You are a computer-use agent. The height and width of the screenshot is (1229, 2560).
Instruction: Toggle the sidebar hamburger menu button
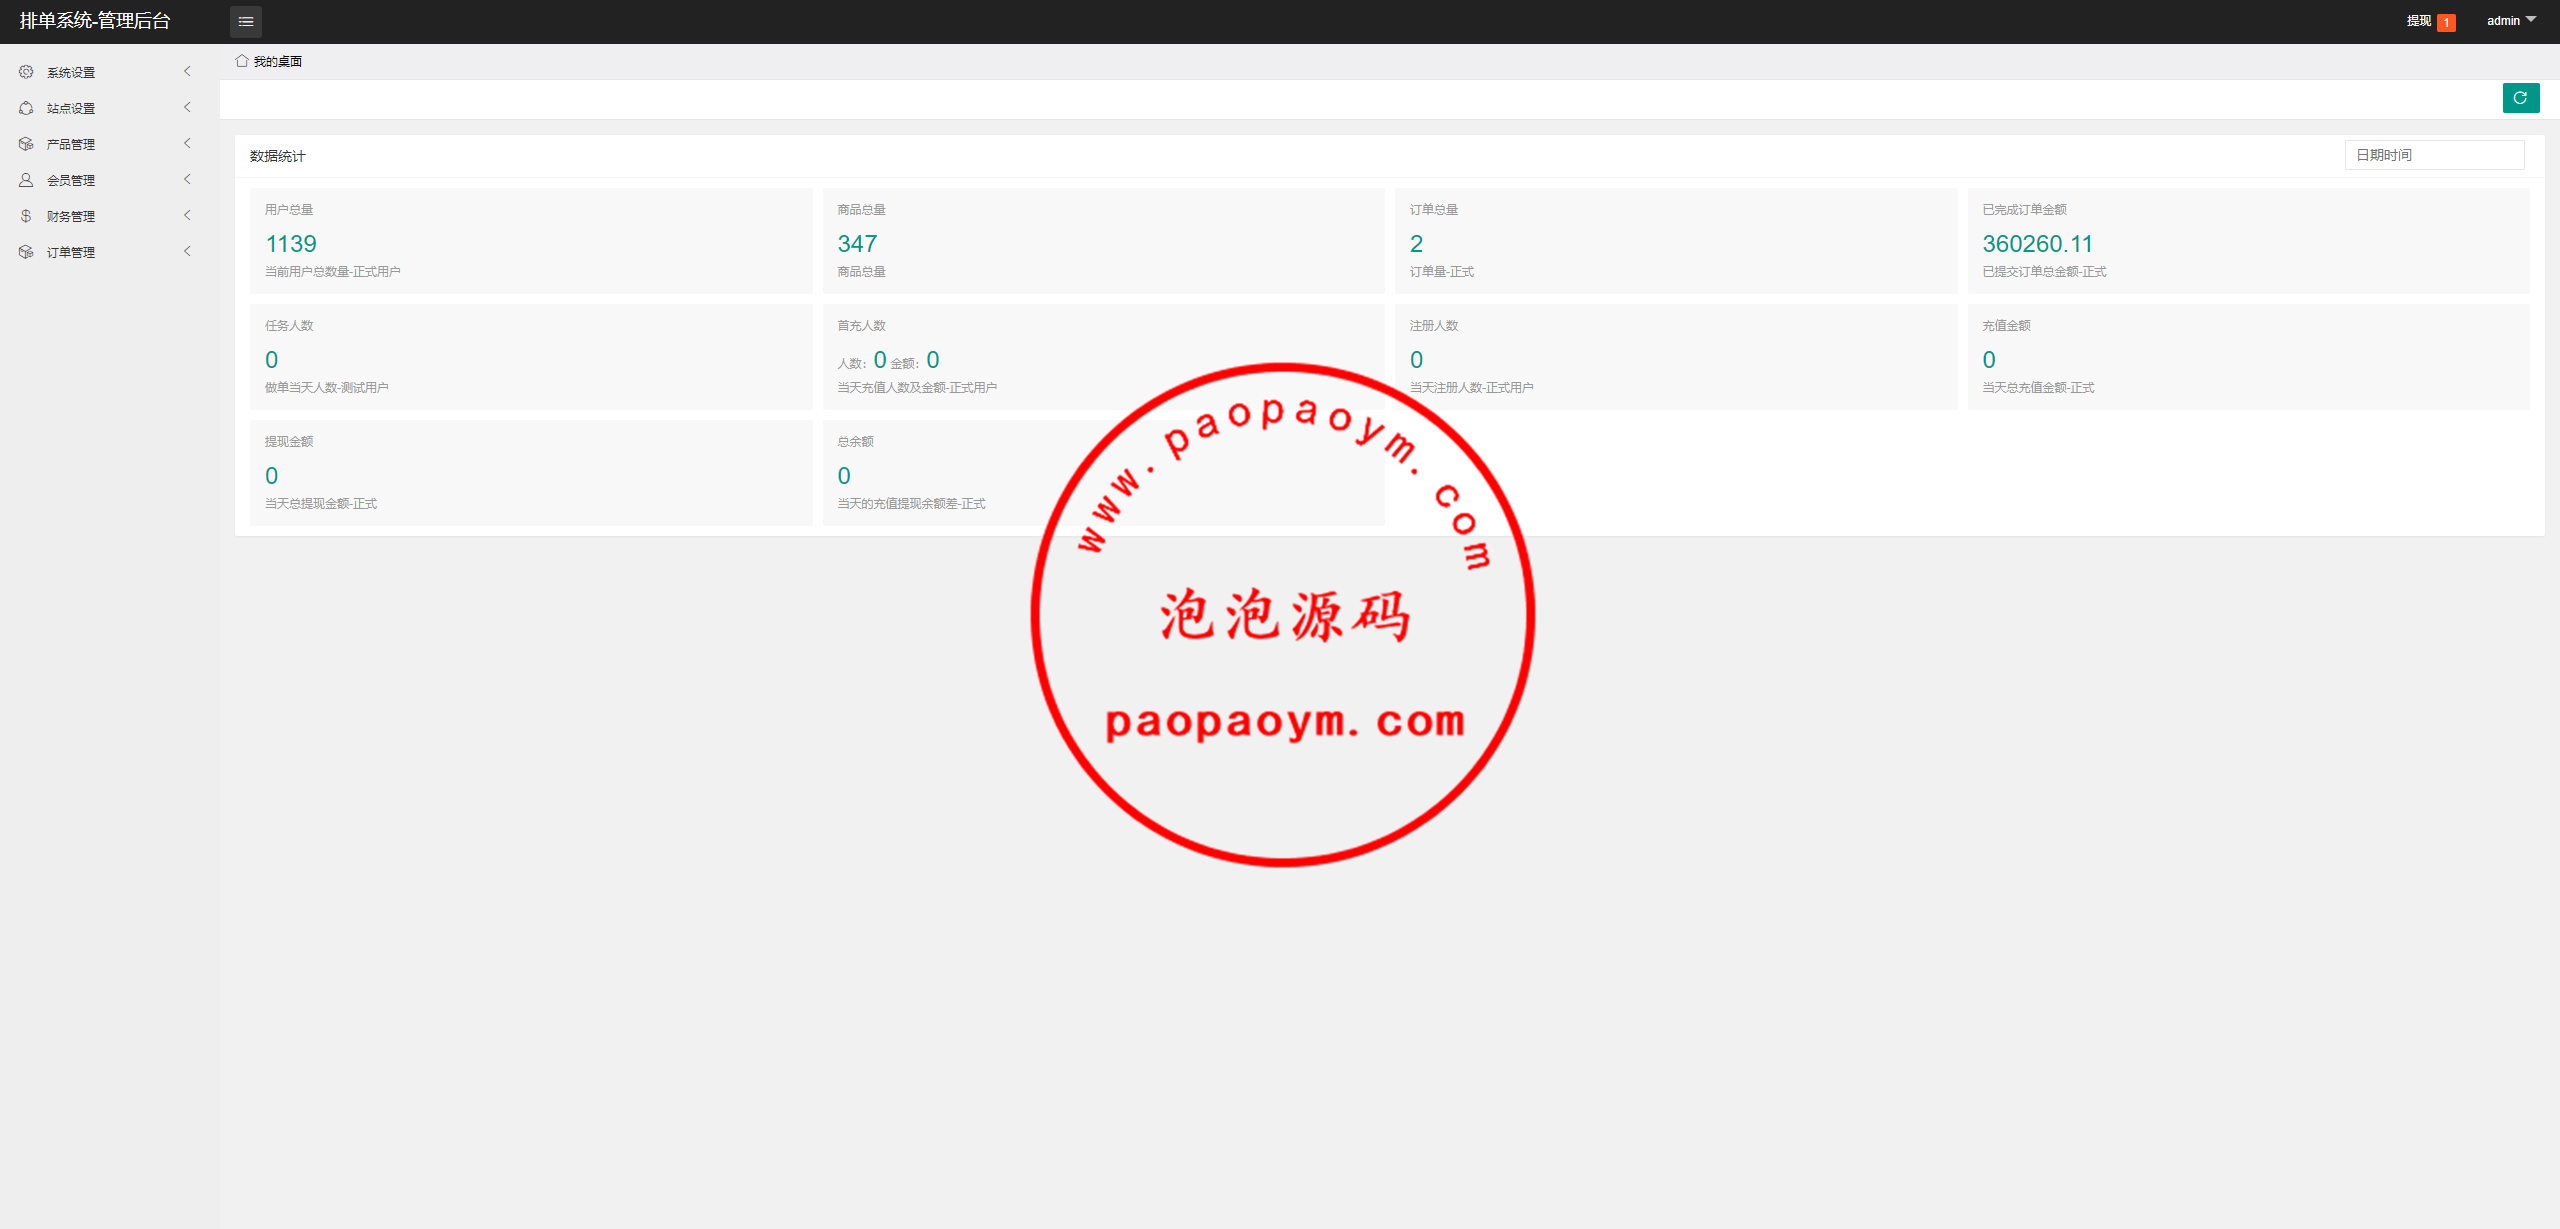click(x=246, y=21)
